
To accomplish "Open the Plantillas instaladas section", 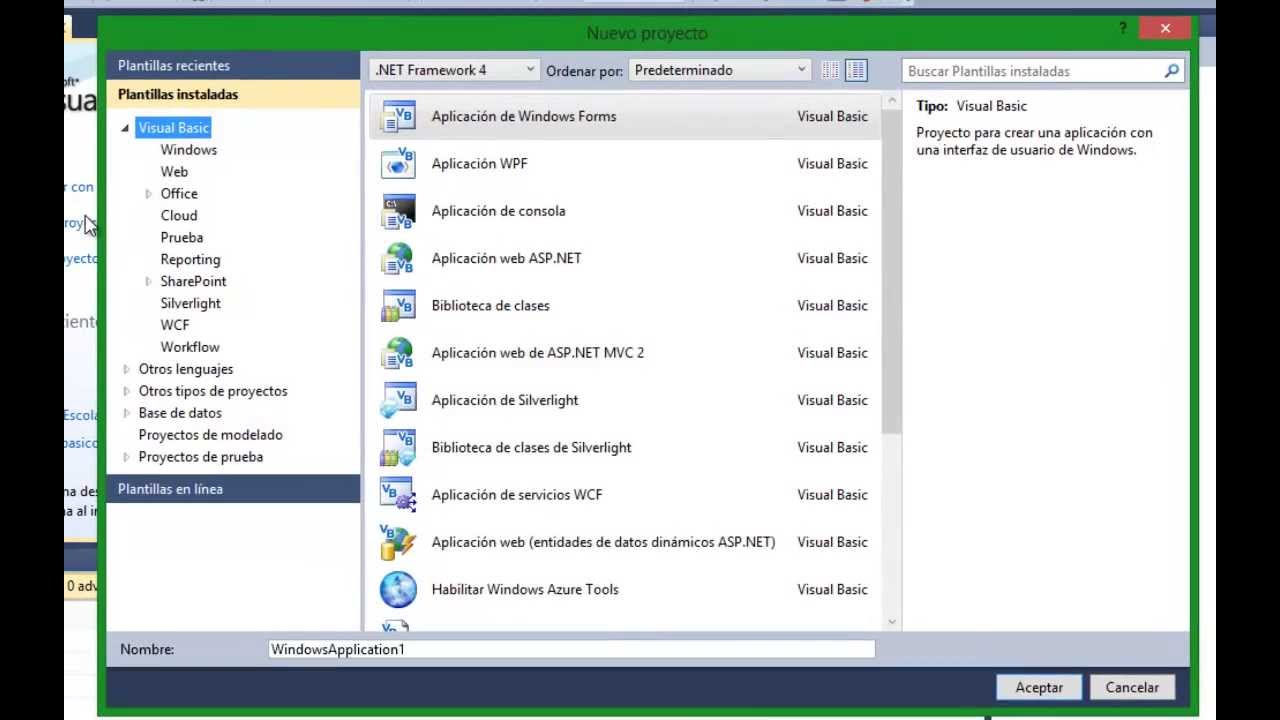I will point(233,94).
